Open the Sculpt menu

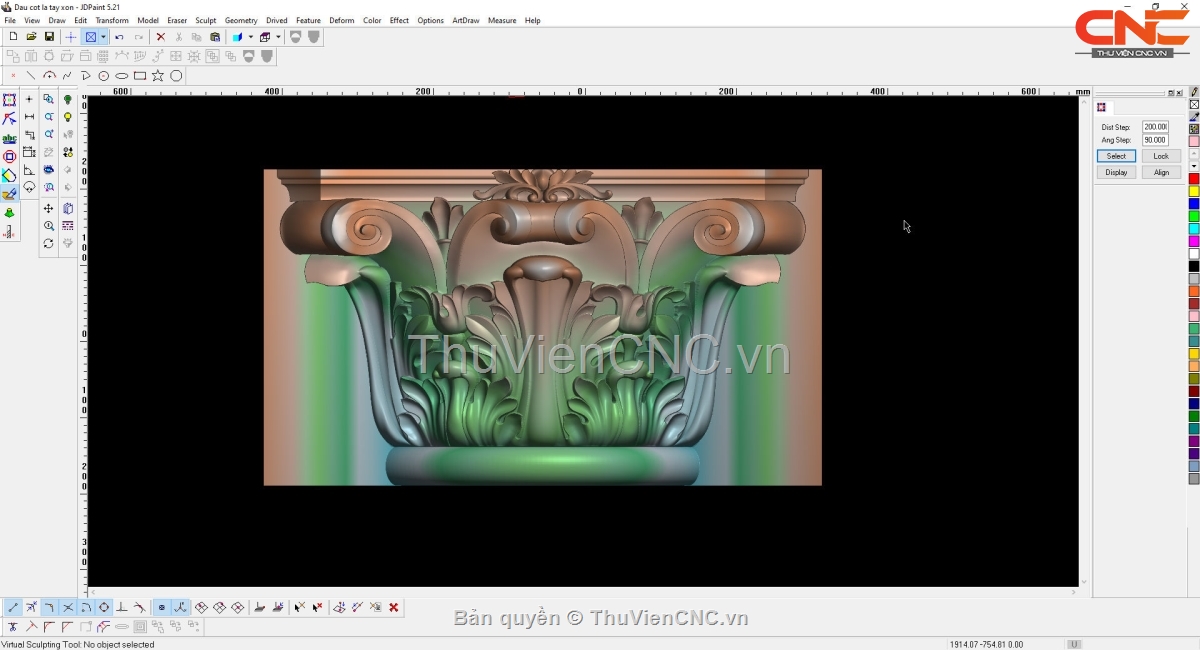coord(205,20)
